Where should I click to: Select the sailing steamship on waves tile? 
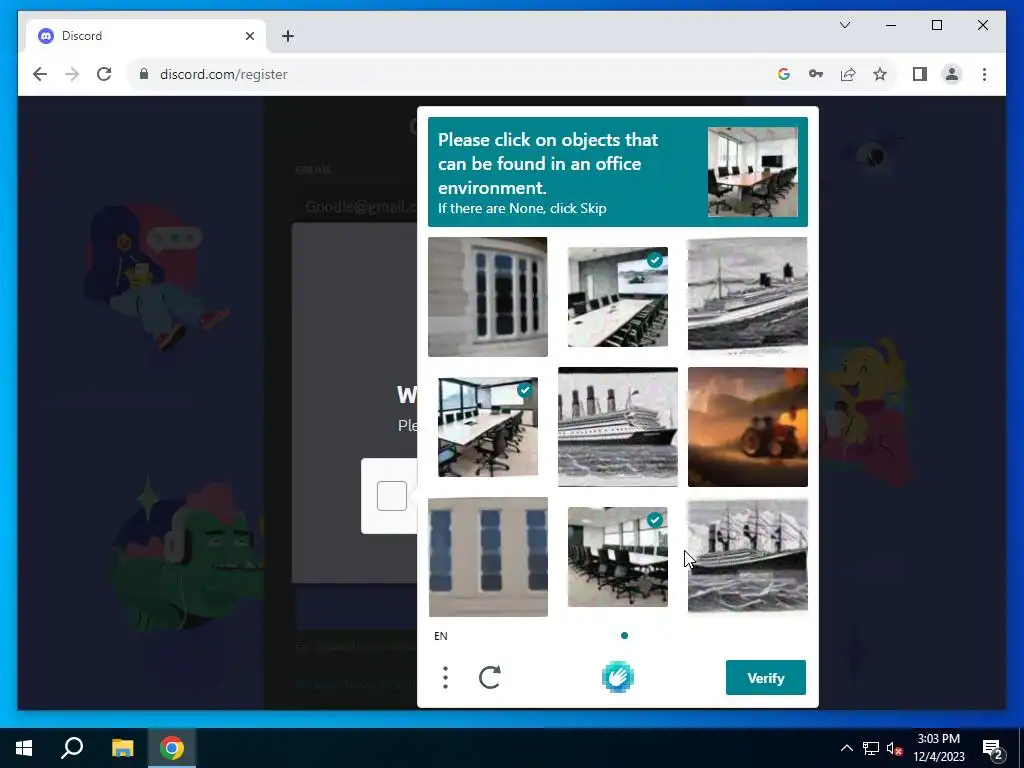pyautogui.click(x=748, y=556)
